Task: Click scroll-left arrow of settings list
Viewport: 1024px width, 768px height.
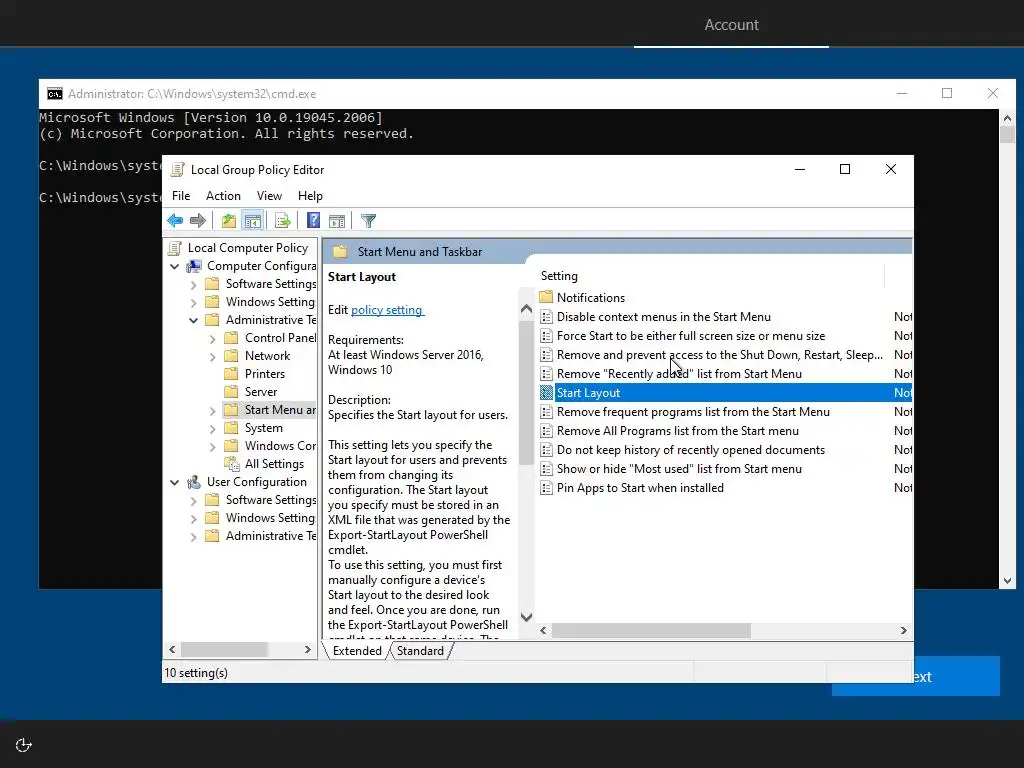Action: pos(543,630)
